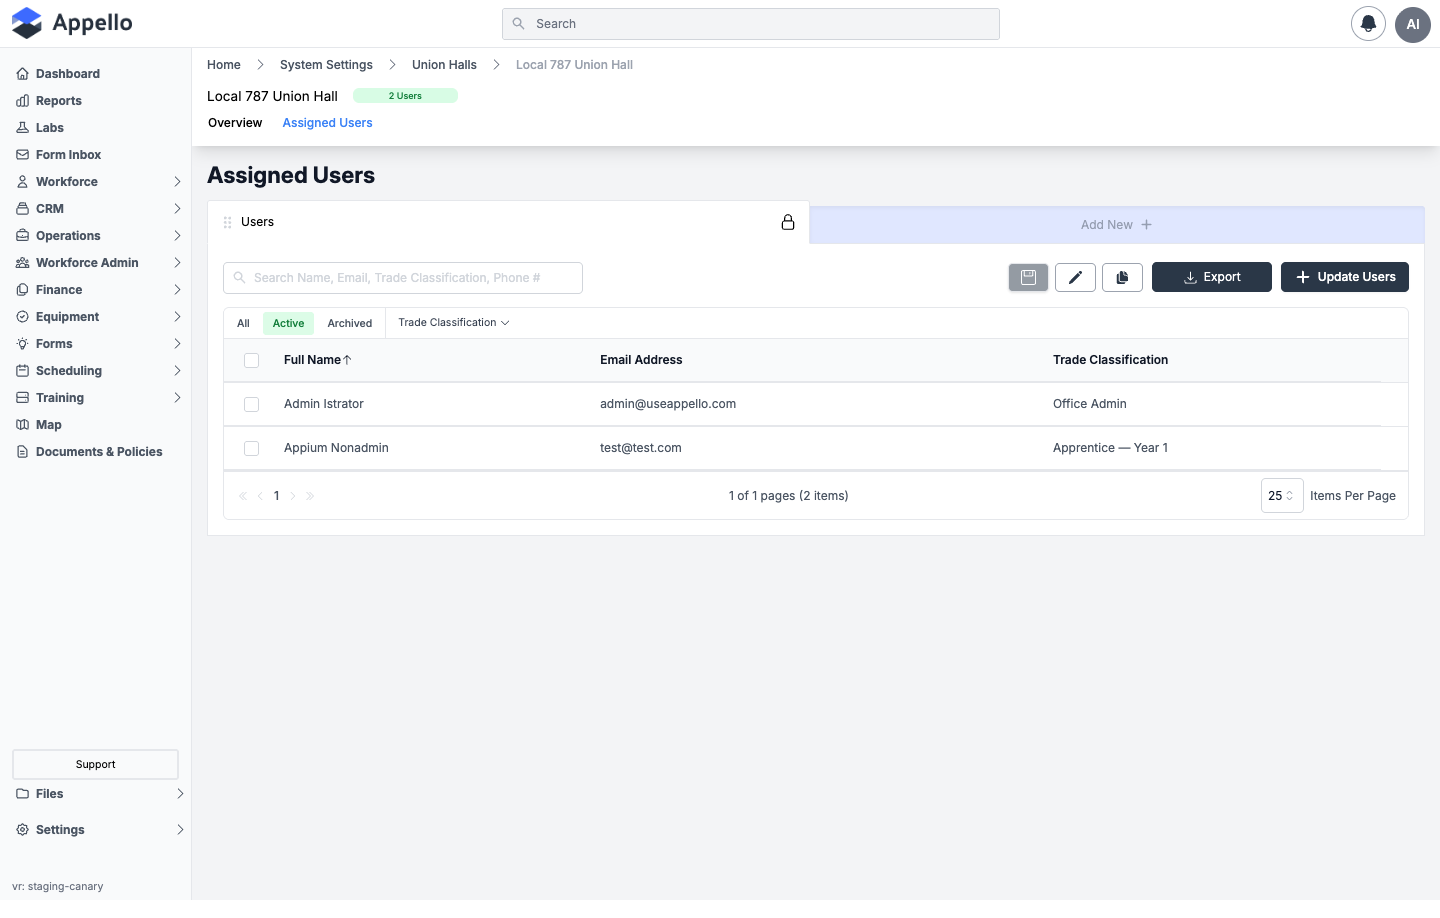This screenshot has width=1440, height=918.
Task: Switch to the Overview tab
Action: click(235, 123)
